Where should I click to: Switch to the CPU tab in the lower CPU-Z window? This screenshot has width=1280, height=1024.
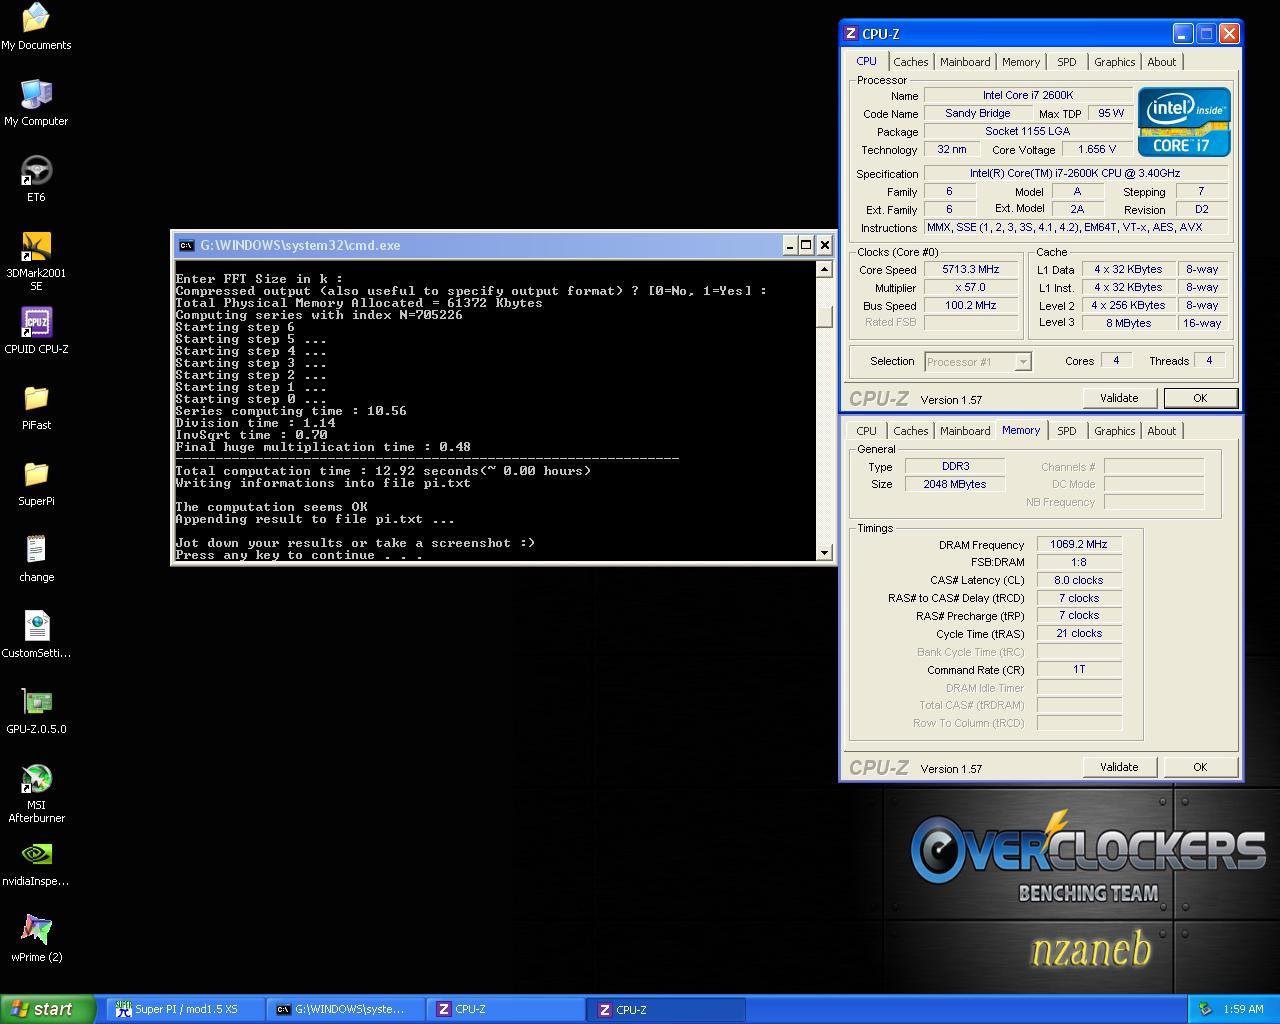[x=866, y=431]
